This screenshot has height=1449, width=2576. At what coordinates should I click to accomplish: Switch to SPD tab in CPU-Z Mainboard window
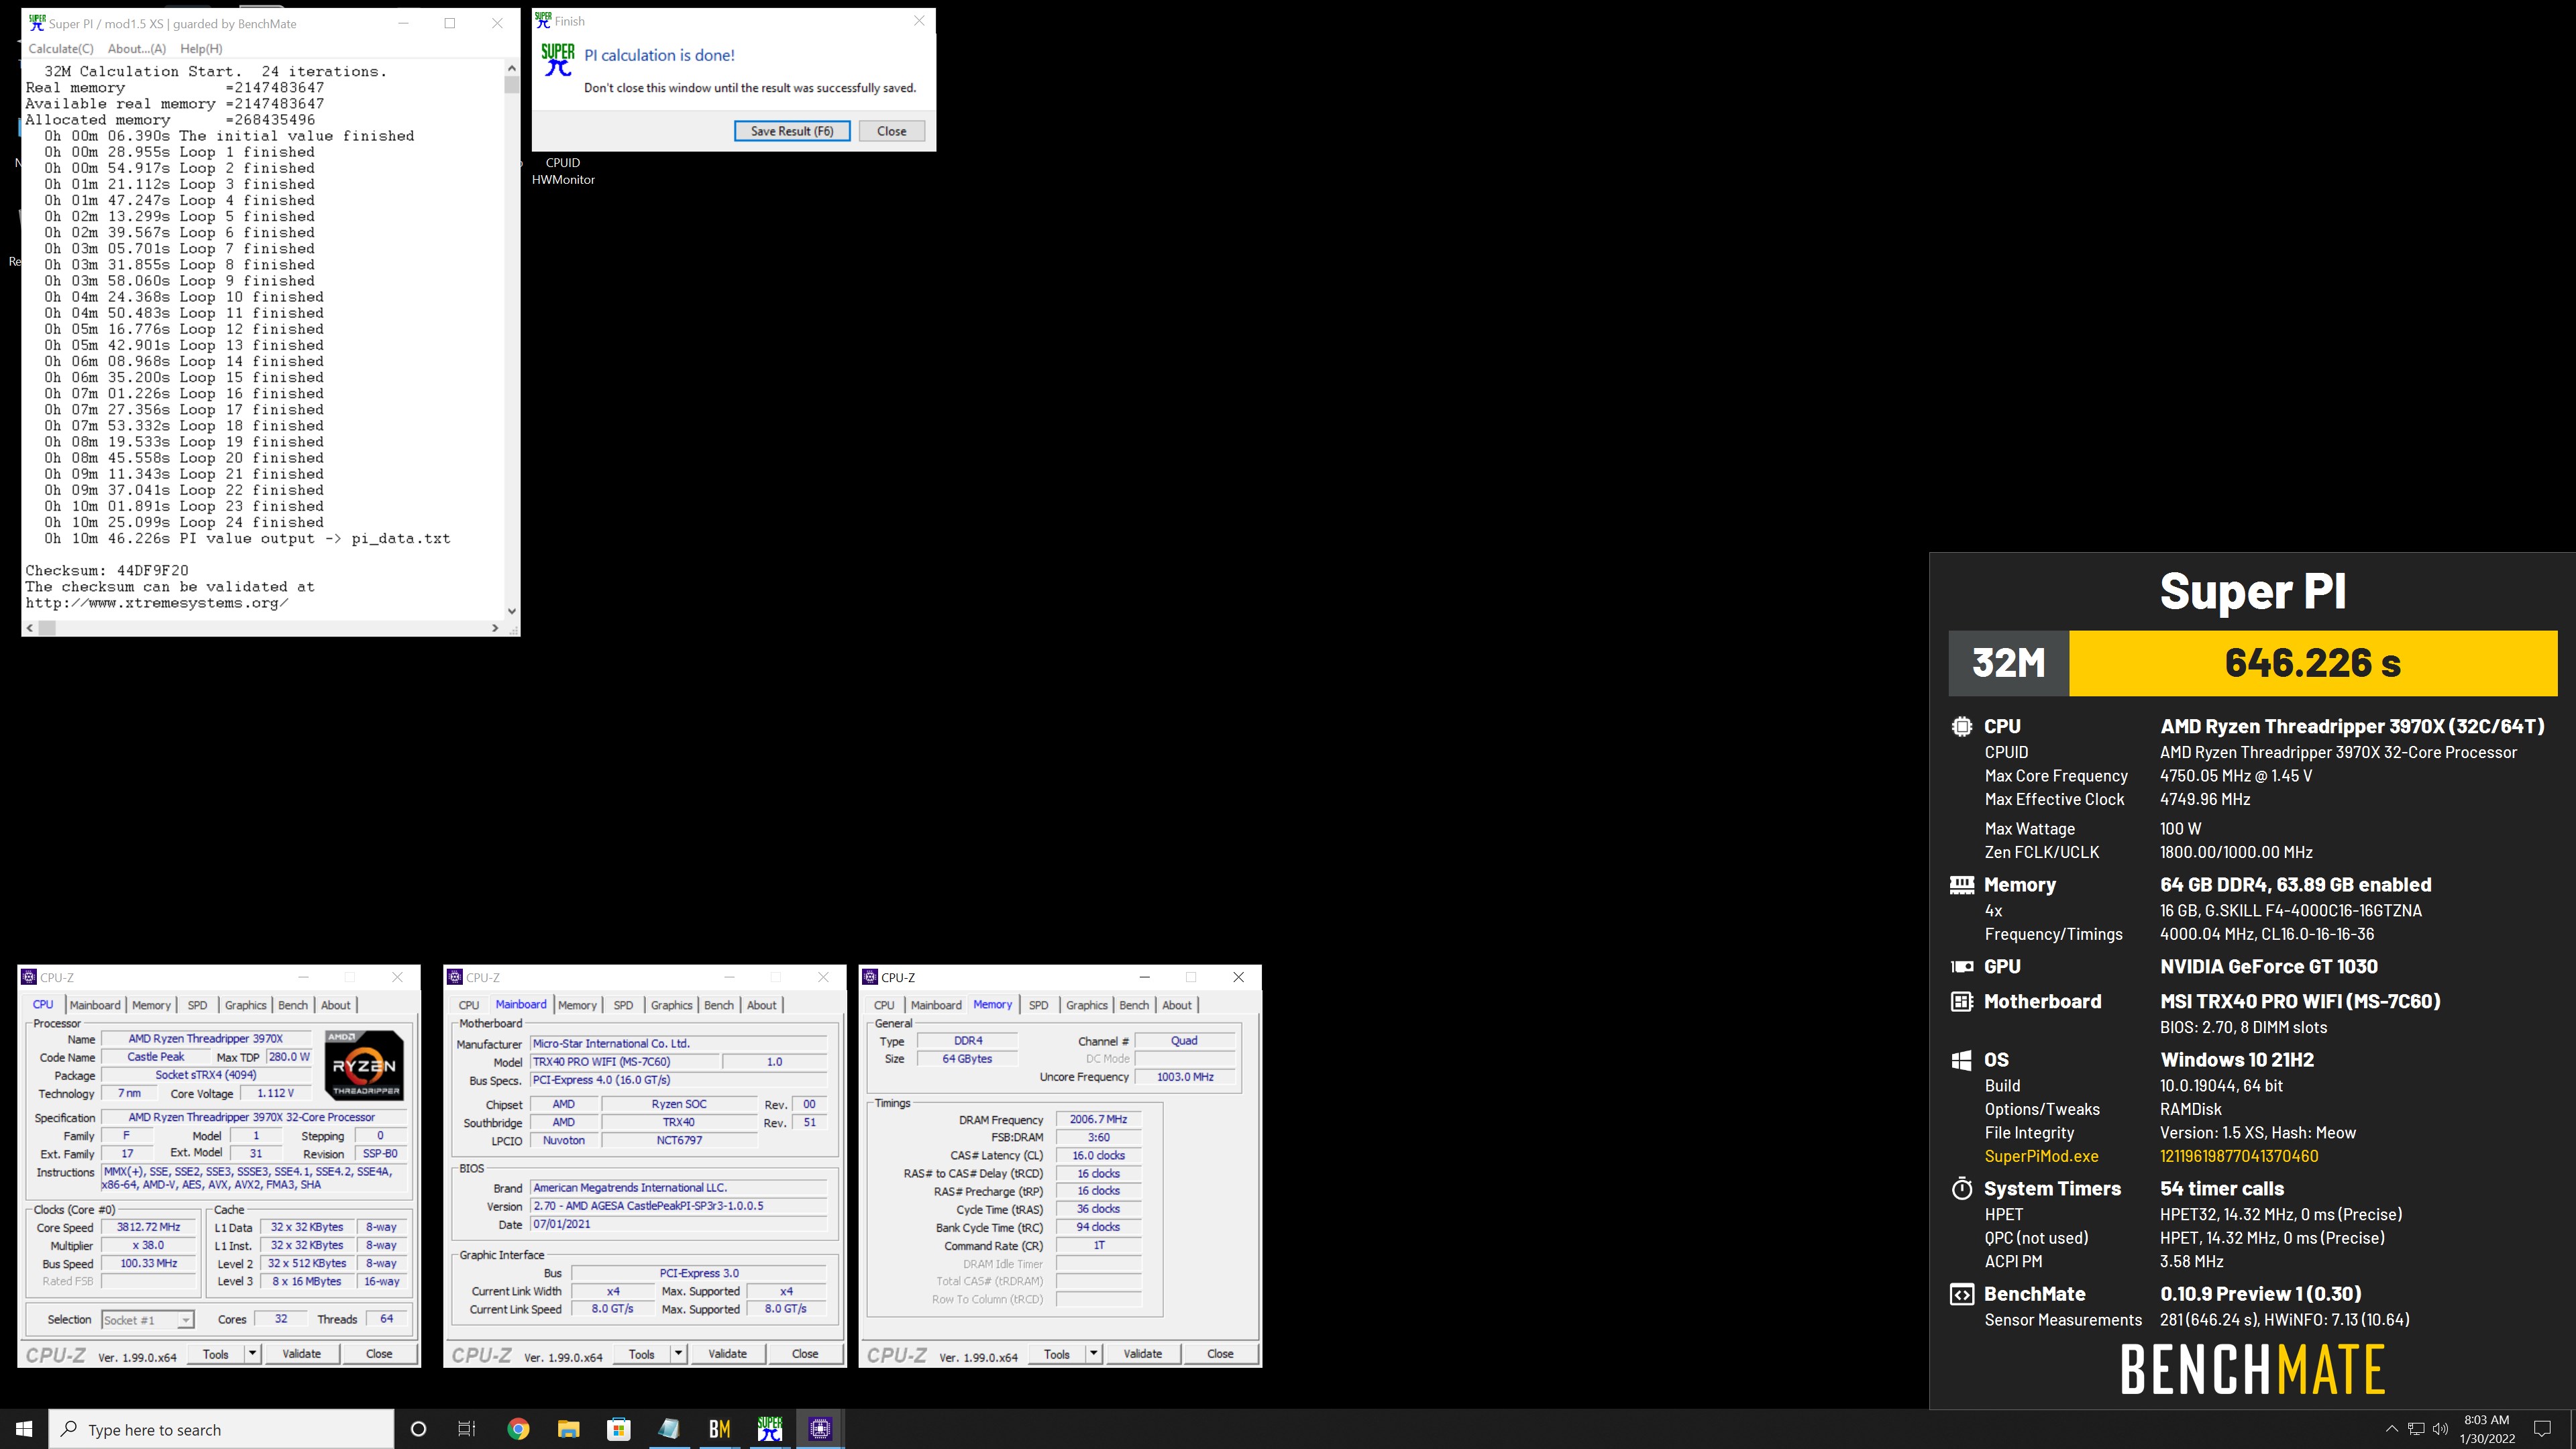click(x=623, y=1005)
